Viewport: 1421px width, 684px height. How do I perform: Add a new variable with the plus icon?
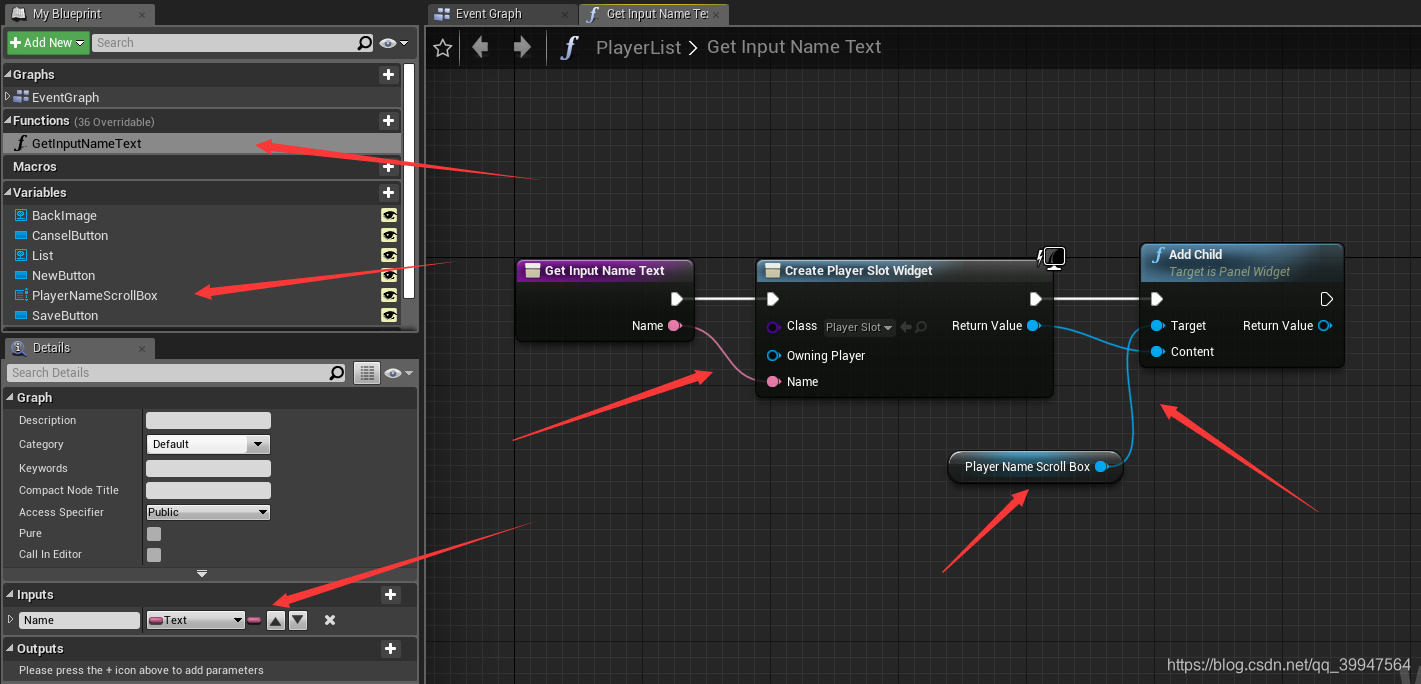coord(388,193)
